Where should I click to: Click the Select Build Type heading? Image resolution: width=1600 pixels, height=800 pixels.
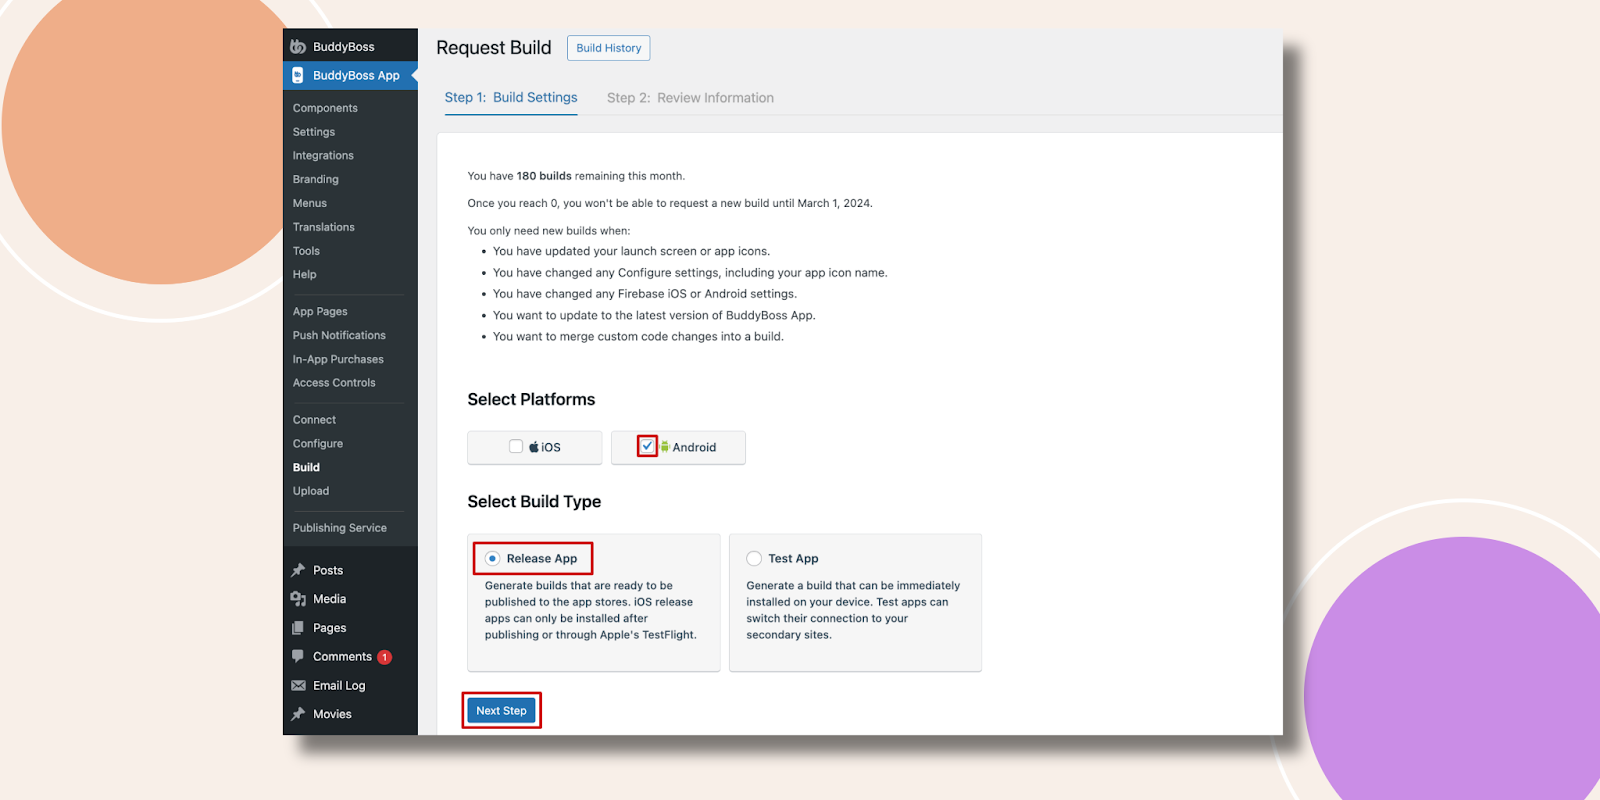[534, 502]
